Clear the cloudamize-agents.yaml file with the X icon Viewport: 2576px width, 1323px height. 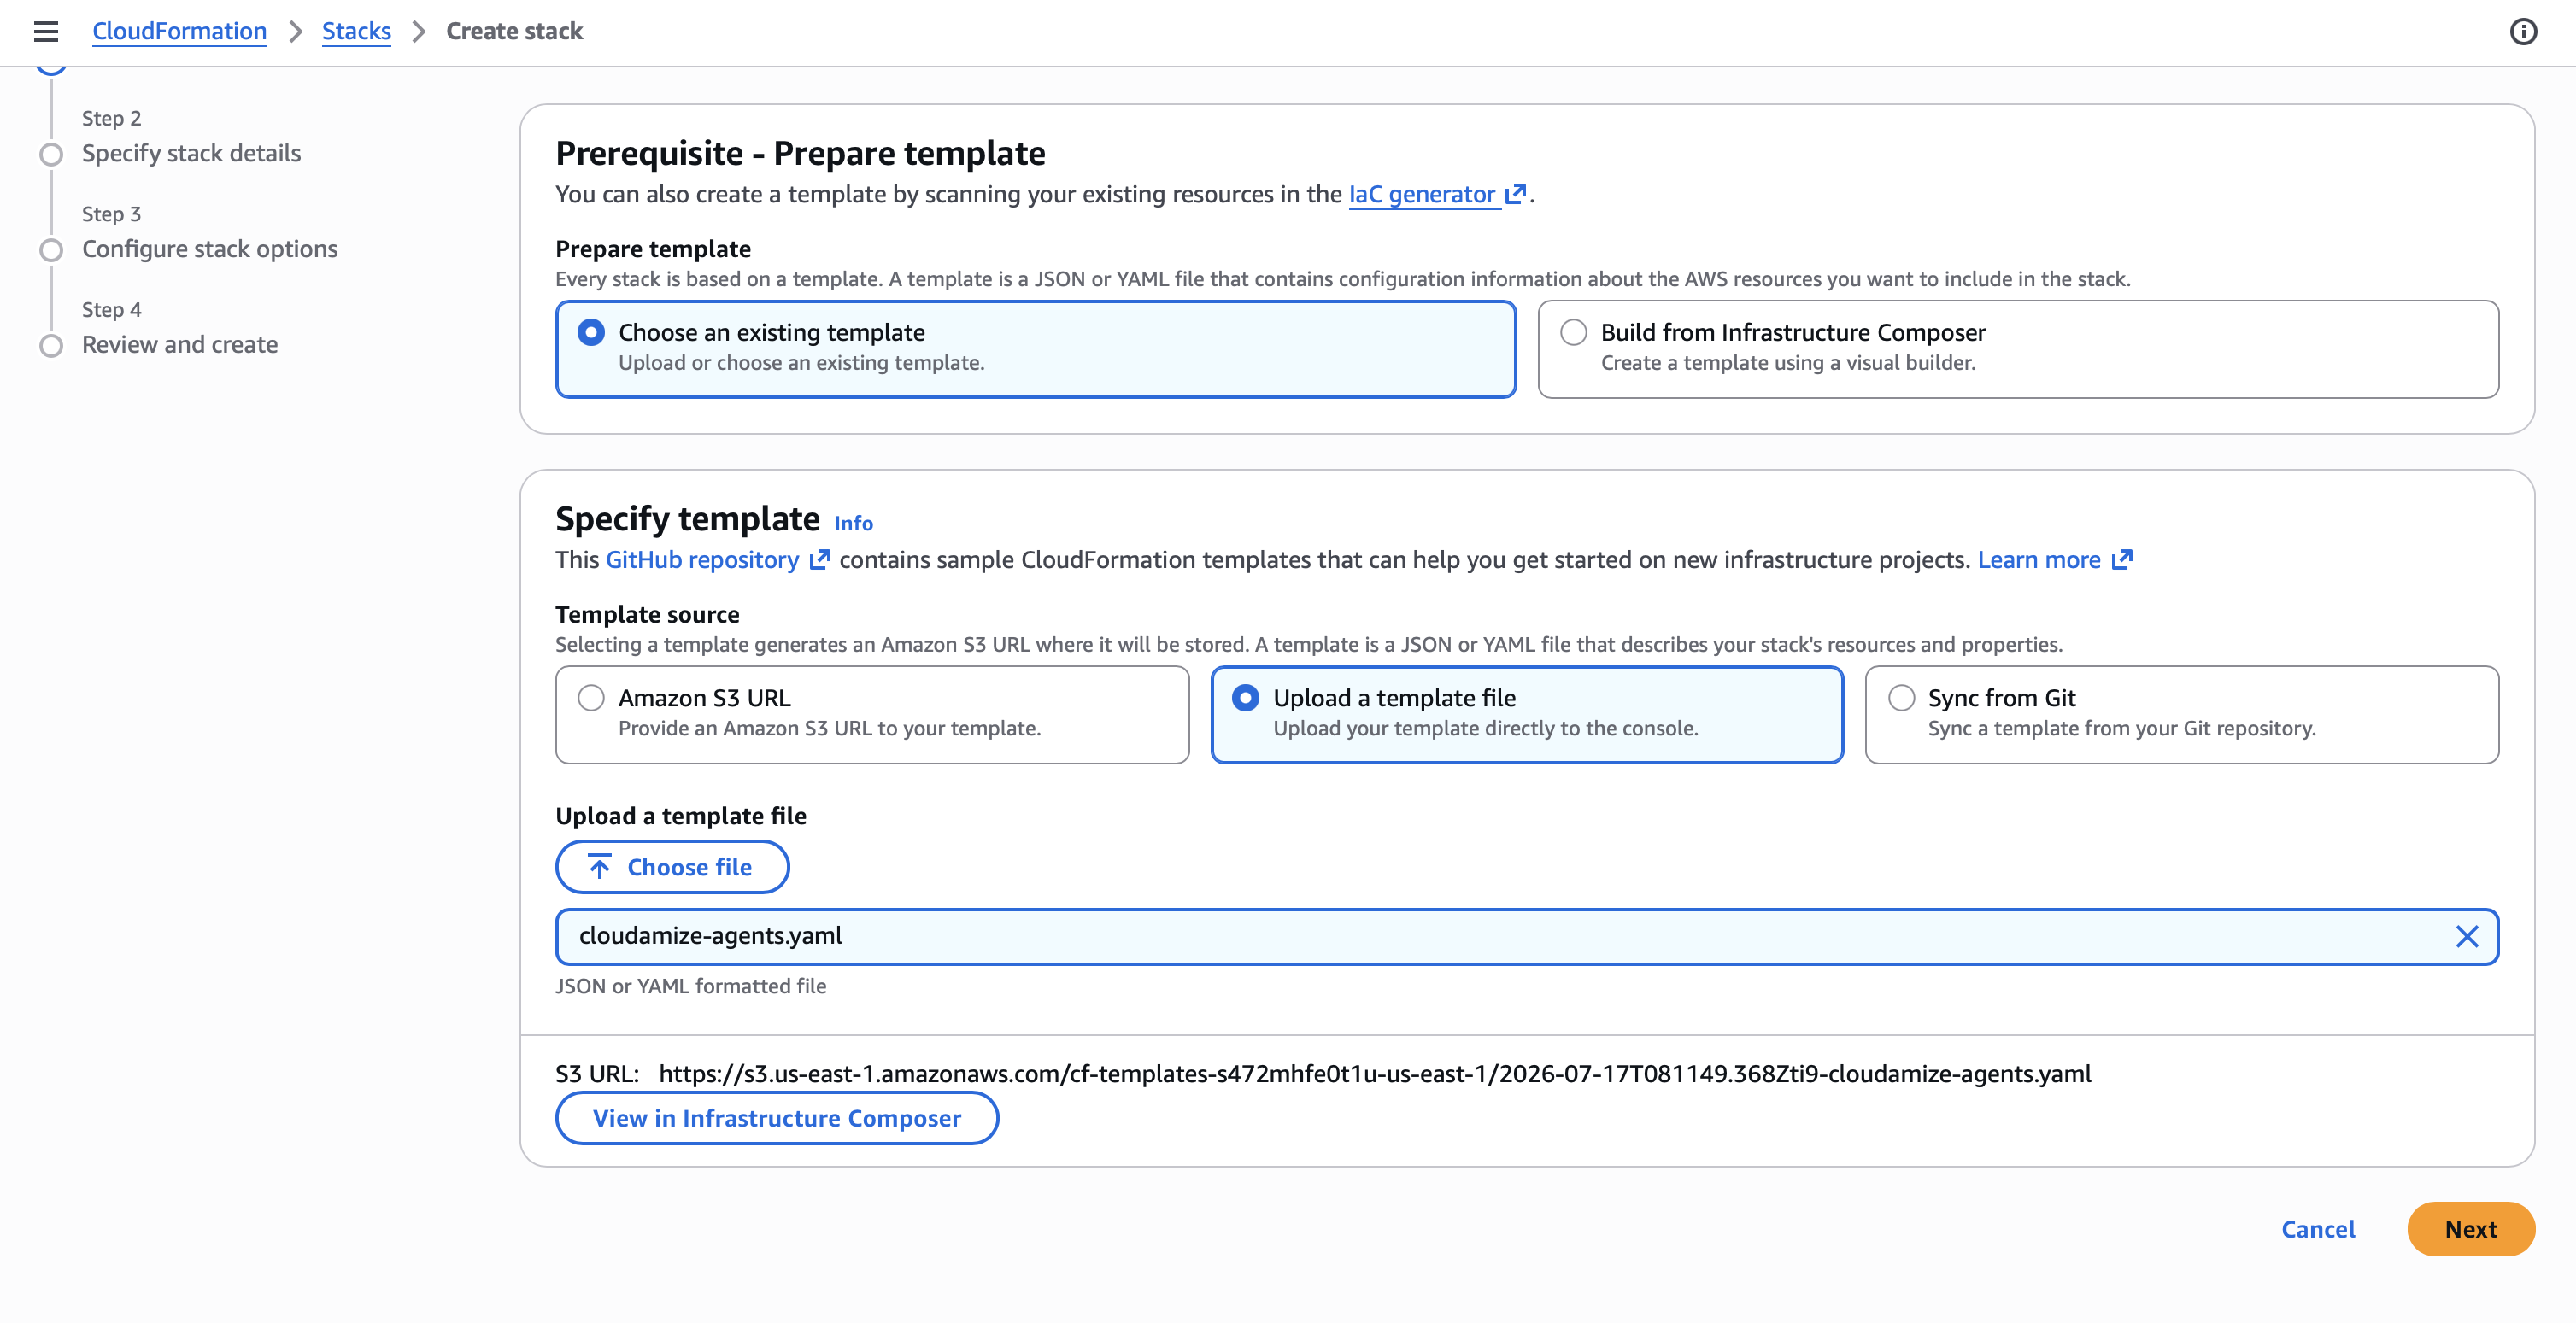tap(2467, 936)
